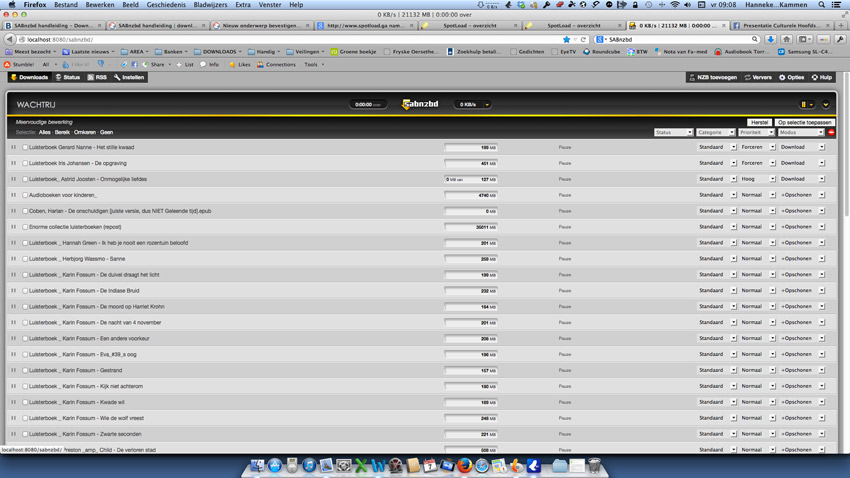Click the 'Omkeren' selection link

(85, 132)
